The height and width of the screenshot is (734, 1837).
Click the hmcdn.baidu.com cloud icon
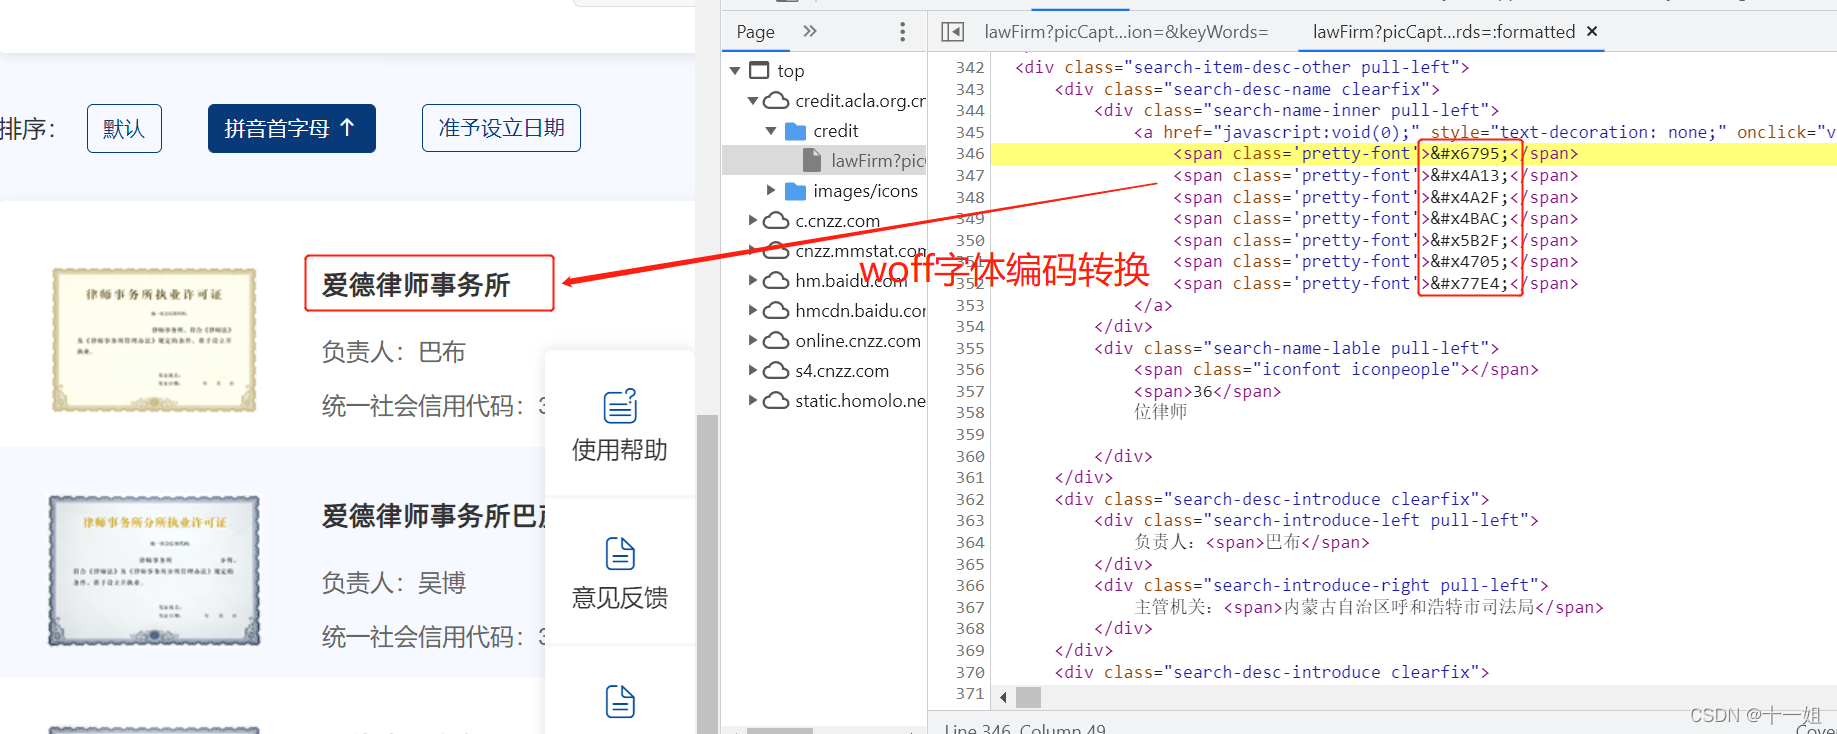(x=776, y=310)
